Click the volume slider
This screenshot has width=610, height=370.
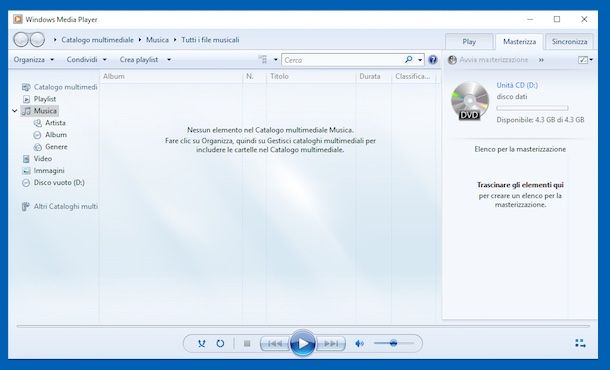pyautogui.click(x=394, y=343)
